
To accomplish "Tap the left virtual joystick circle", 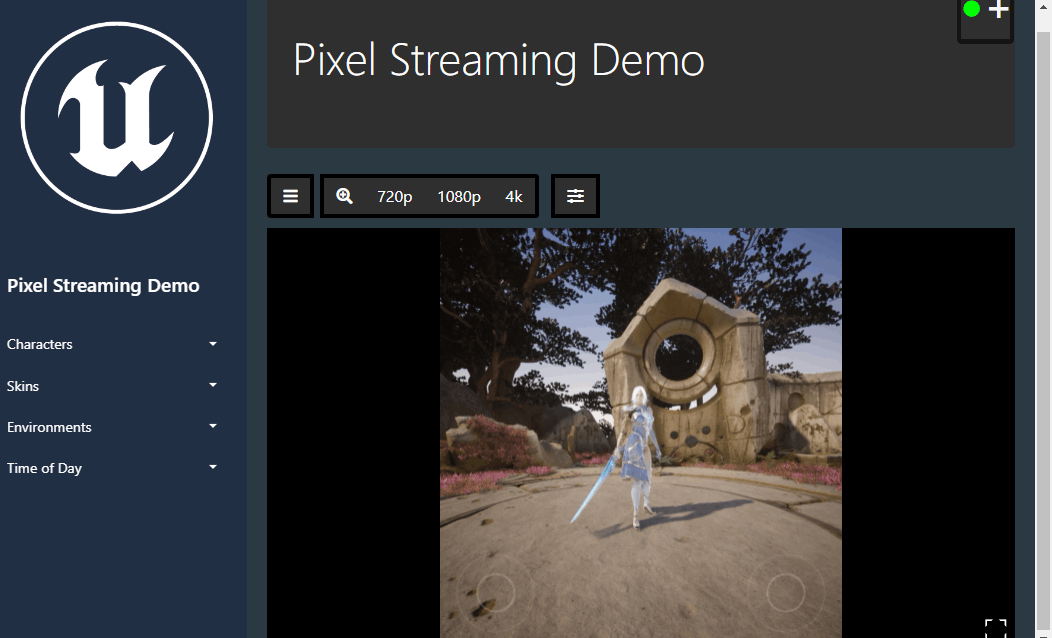I will click(496, 593).
